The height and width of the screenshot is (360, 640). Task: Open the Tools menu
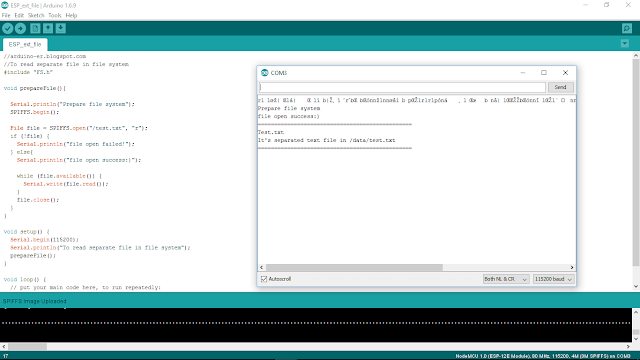tap(55, 16)
